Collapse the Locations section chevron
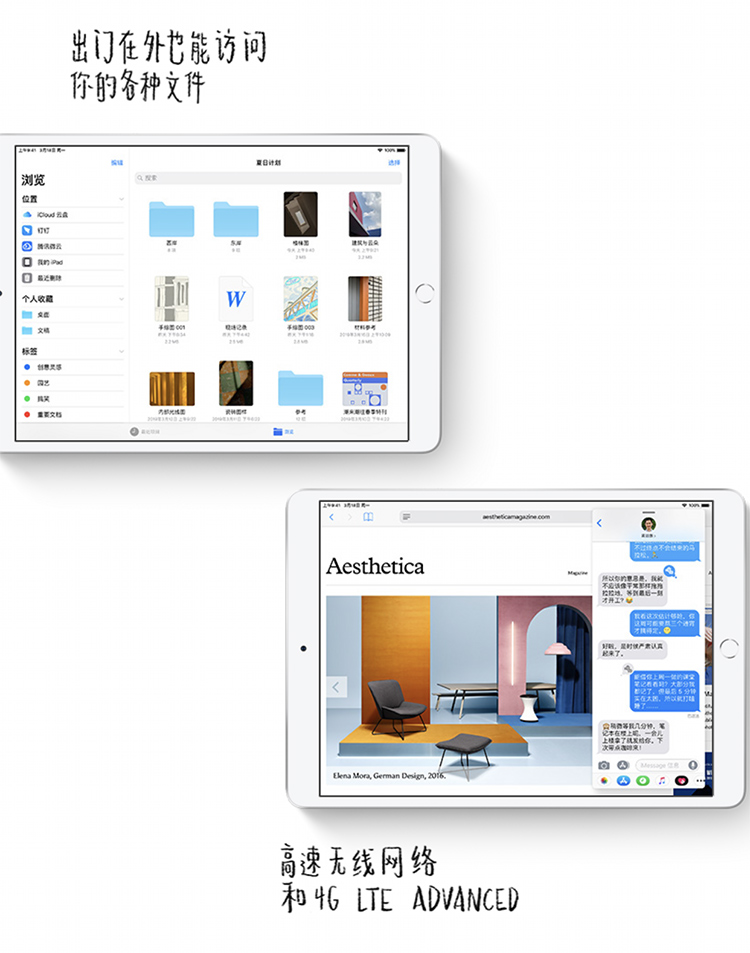 [x=122, y=199]
